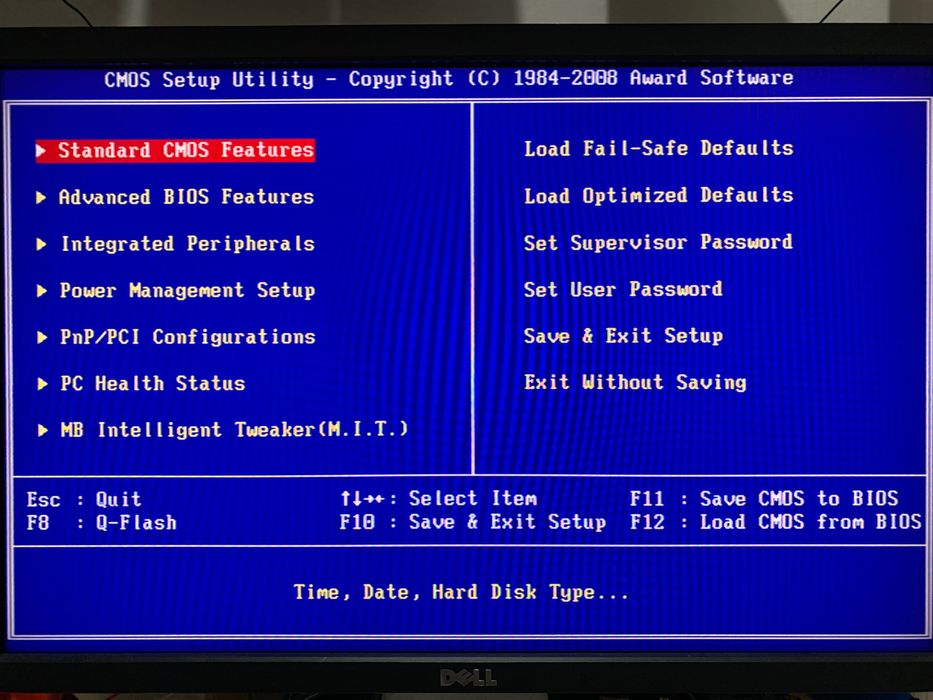Screen dimensions: 933x700
Task: Open Advanced BIOS Features
Action: click(x=186, y=197)
